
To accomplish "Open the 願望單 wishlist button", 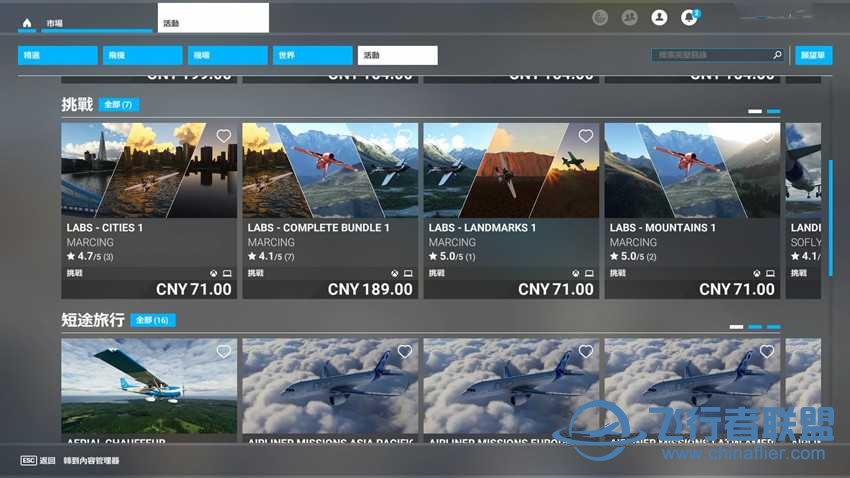I will point(813,55).
